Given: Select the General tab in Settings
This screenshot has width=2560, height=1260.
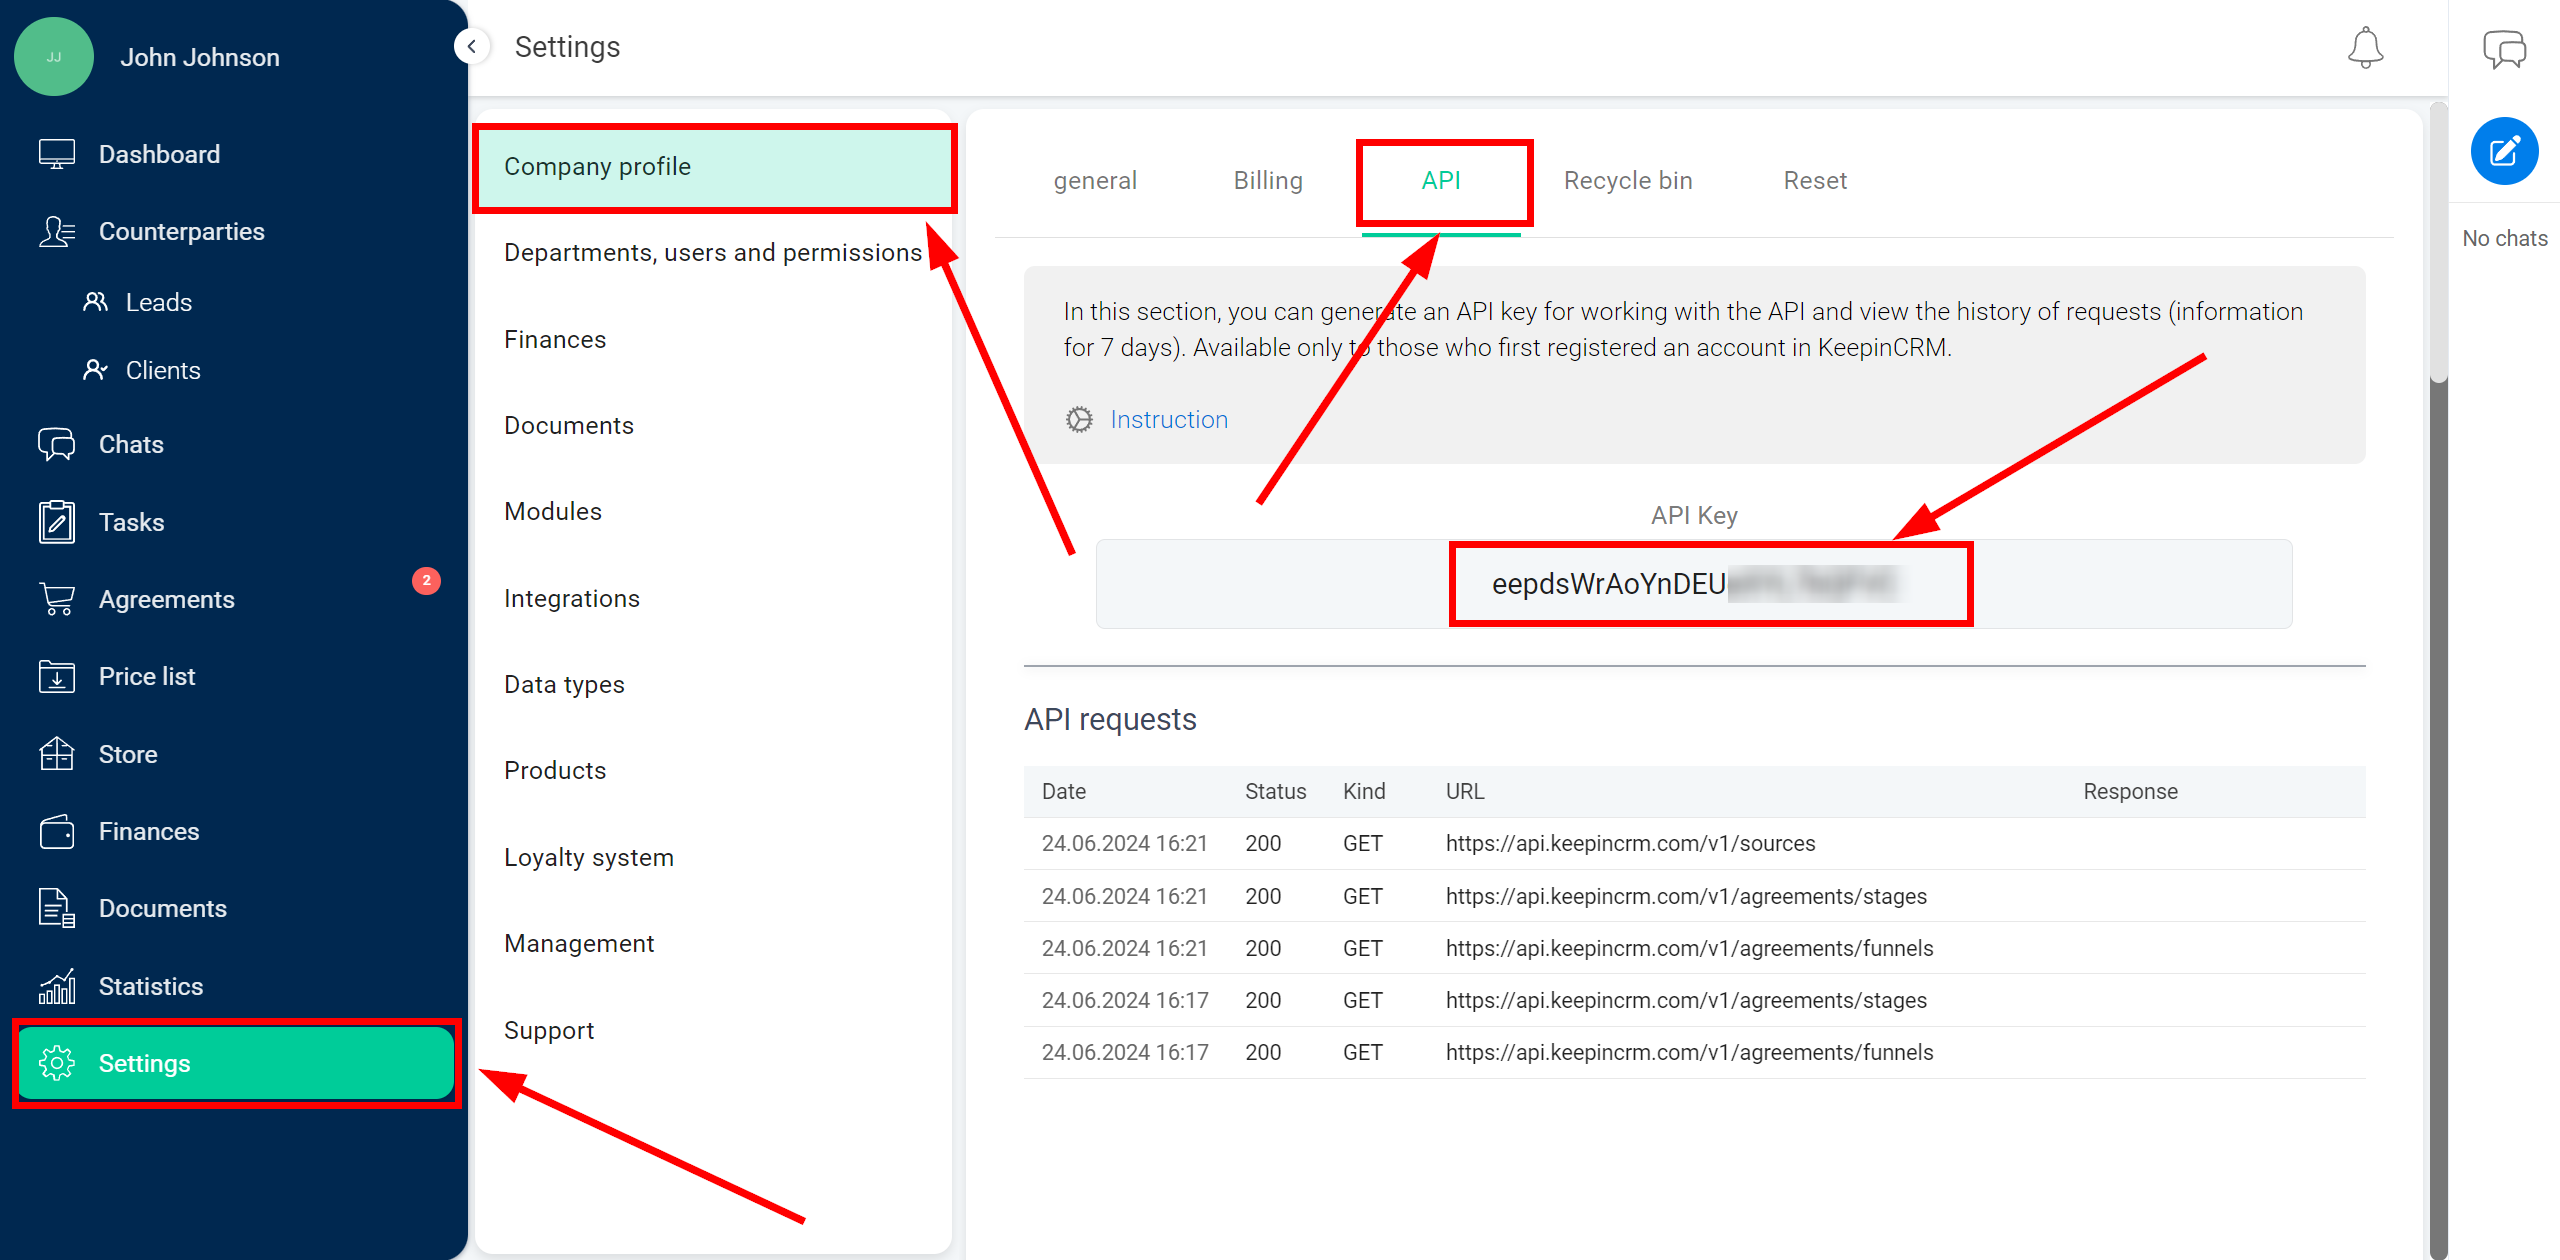Looking at the screenshot, I should click(x=1097, y=180).
